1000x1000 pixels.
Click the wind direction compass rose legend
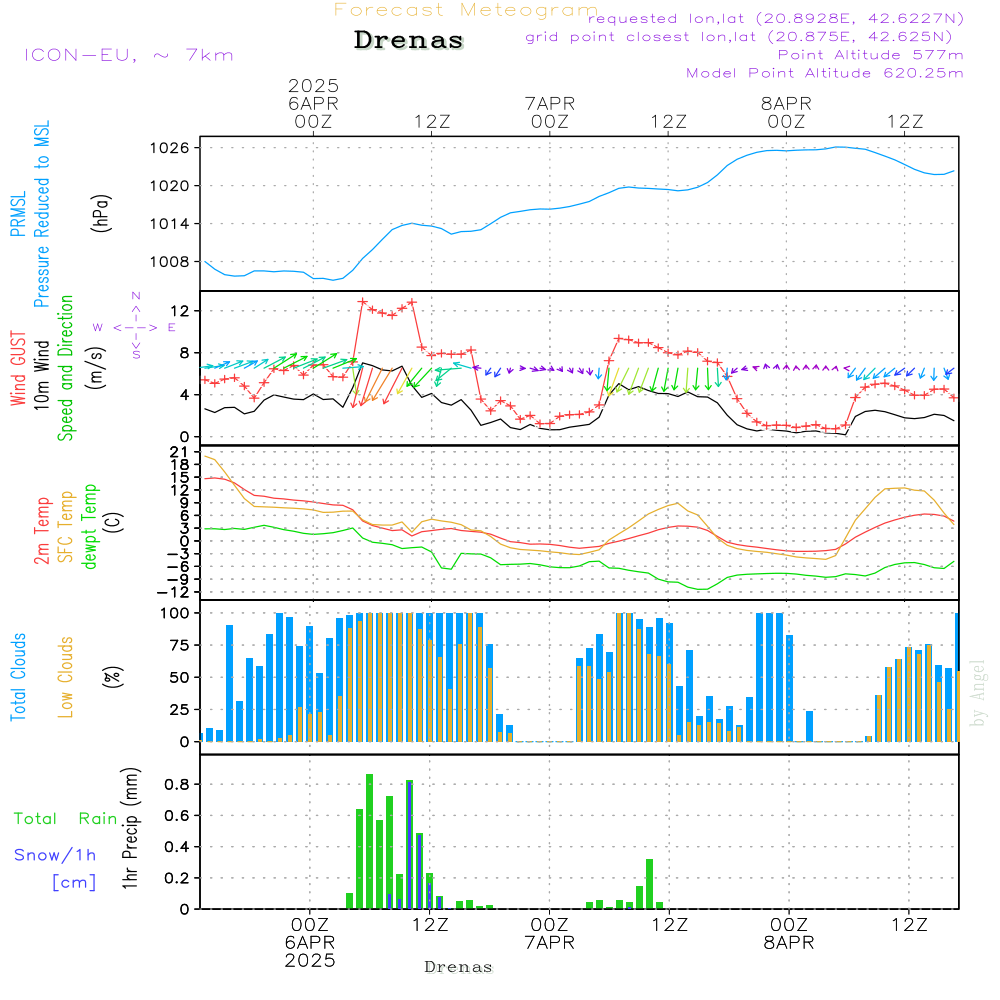pyautogui.click(x=135, y=325)
